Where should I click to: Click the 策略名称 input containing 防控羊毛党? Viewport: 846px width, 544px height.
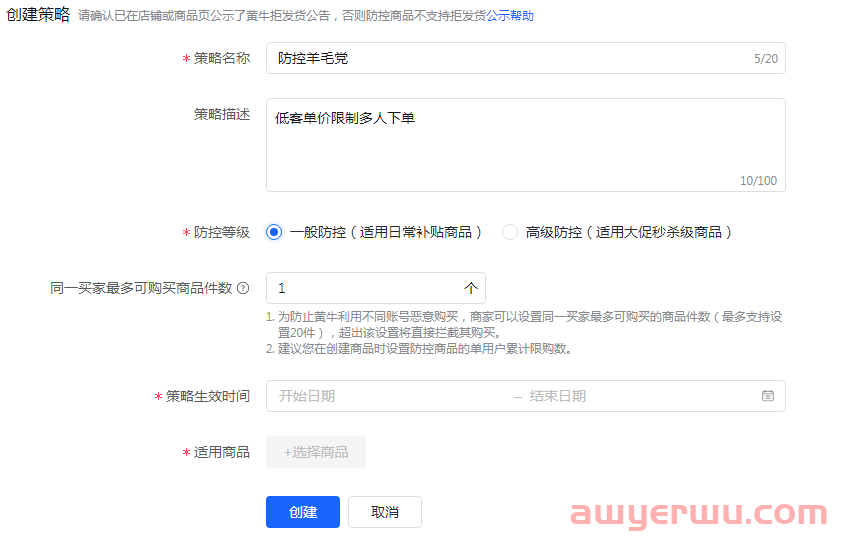(x=500, y=59)
